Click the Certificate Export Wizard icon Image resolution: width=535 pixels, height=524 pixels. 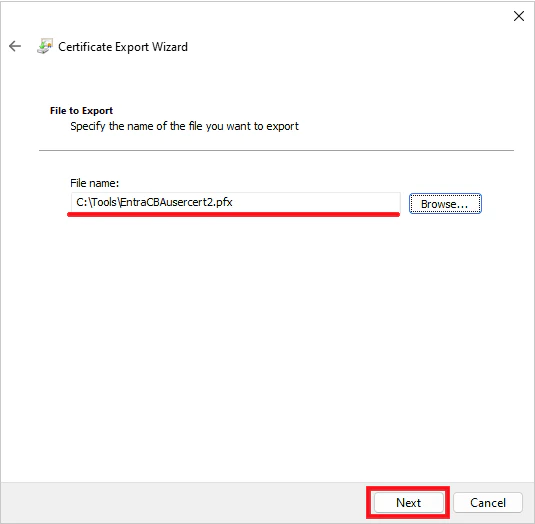tap(45, 46)
